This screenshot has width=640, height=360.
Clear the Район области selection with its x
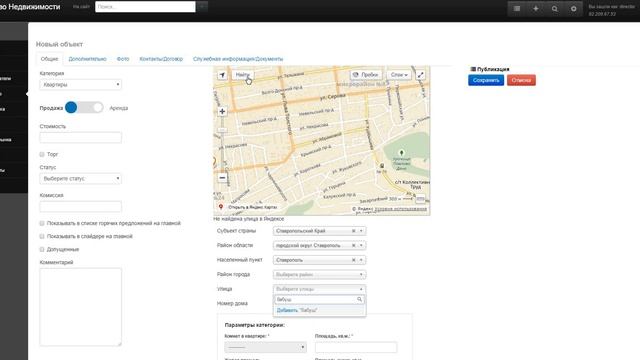click(353, 246)
